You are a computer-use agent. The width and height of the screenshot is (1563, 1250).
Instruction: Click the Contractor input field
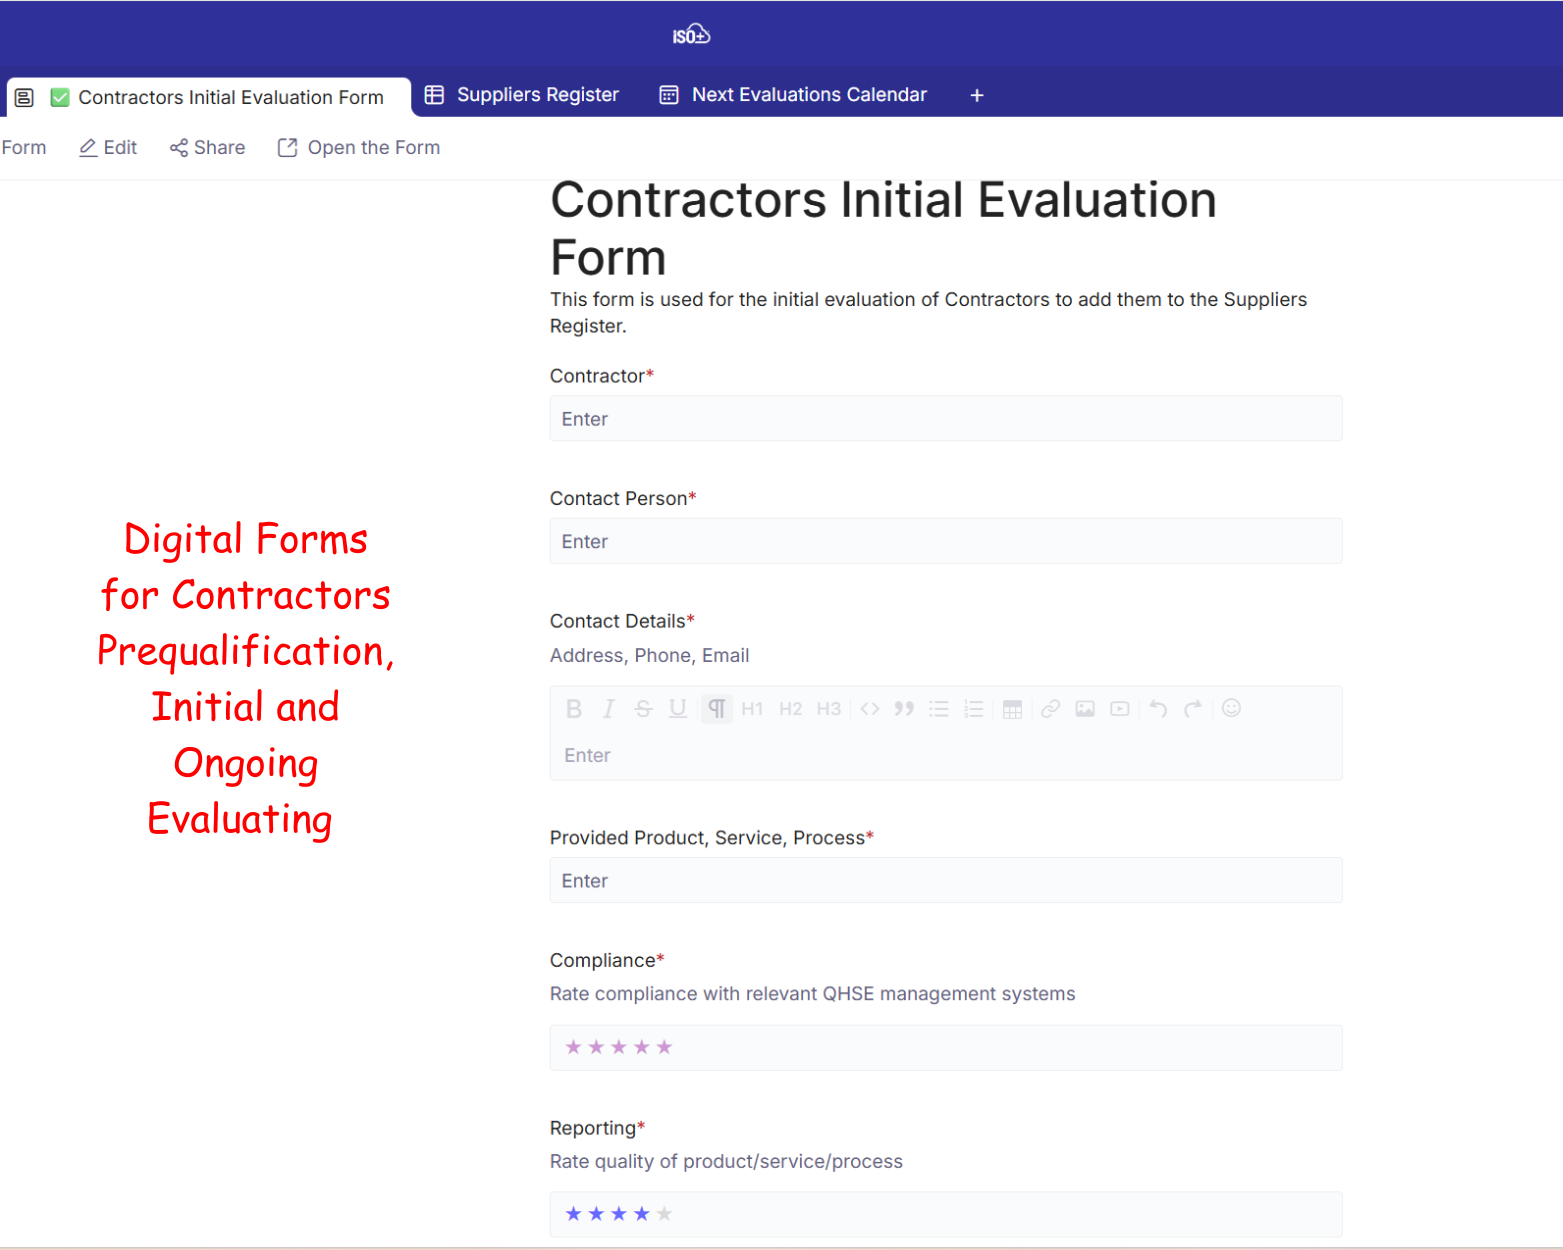coord(945,419)
